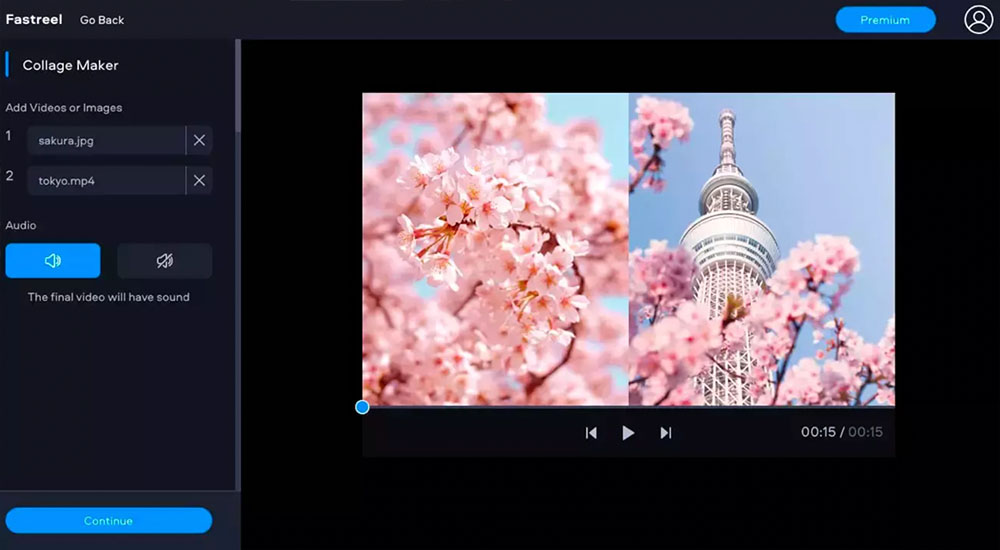The image size is (1000, 550).
Task: Remove tokyo.mp4 with its X icon
Action: pyautogui.click(x=200, y=181)
